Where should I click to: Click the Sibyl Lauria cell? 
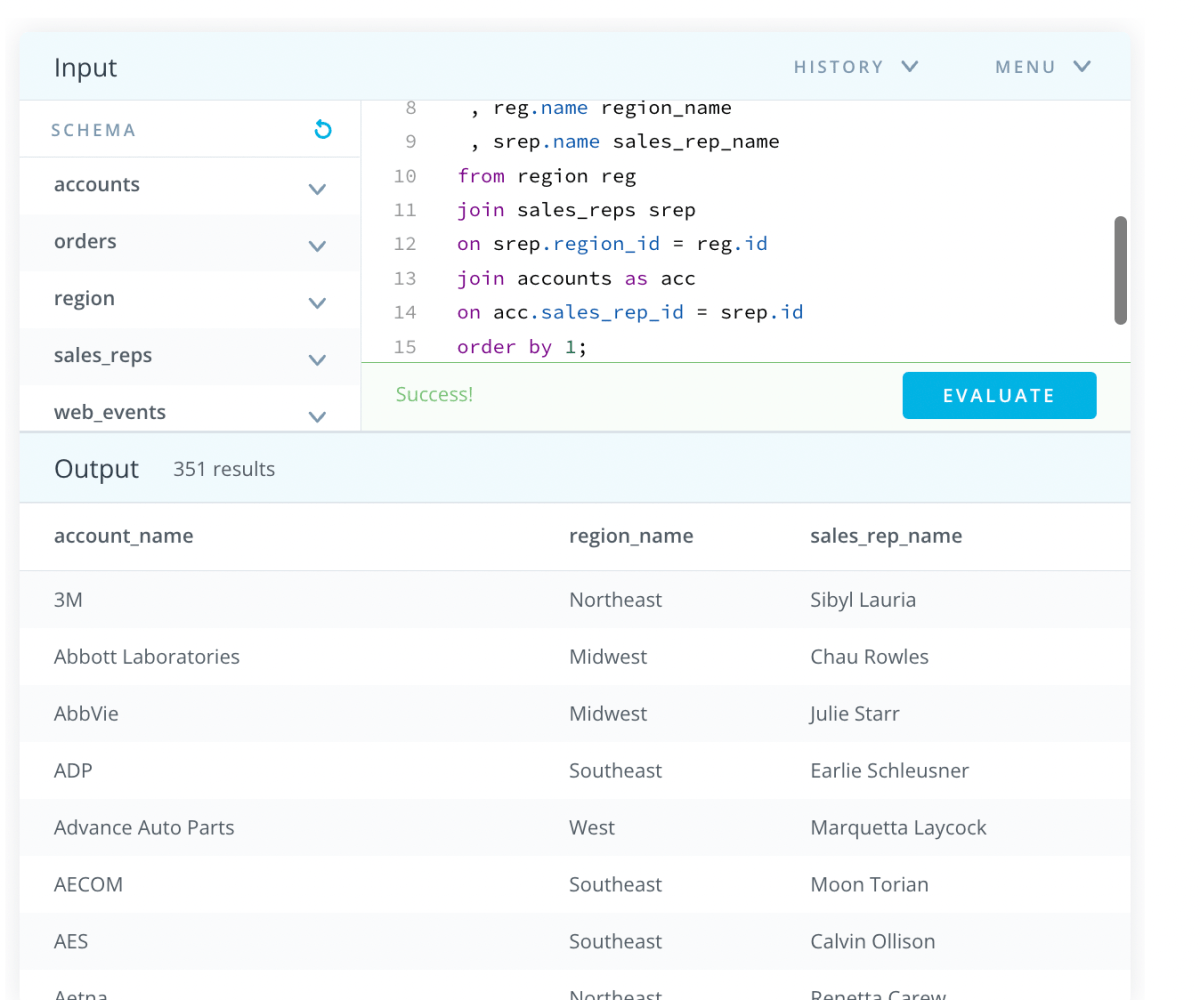[863, 600]
